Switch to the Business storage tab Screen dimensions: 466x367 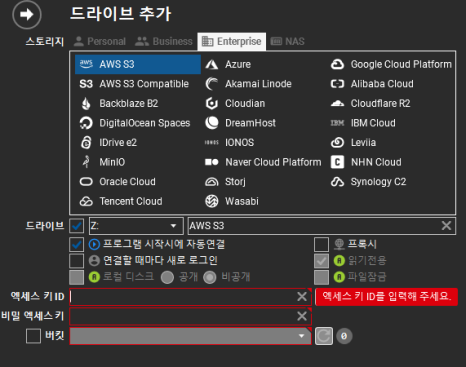(x=164, y=41)
